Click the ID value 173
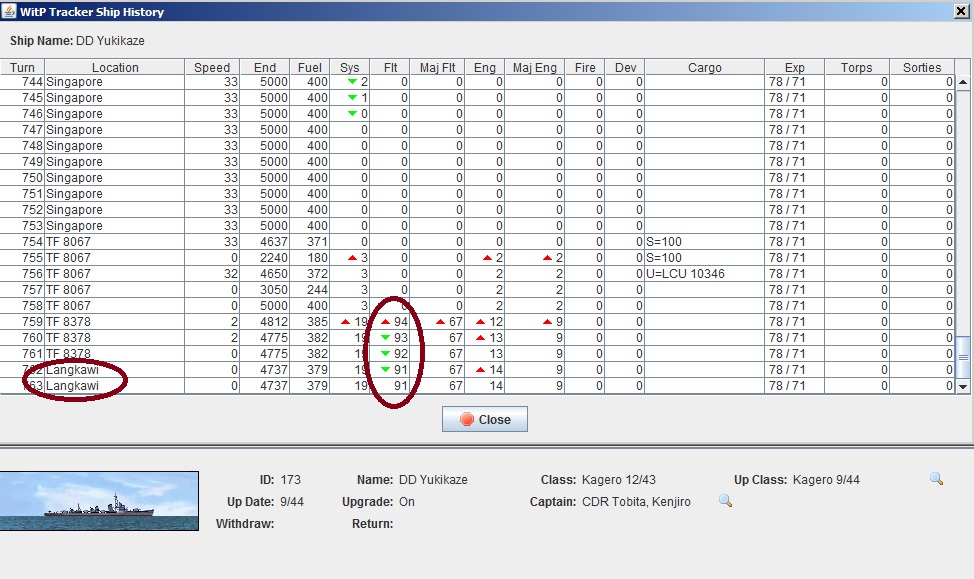 pyautogui.click(x=290, y=480)
